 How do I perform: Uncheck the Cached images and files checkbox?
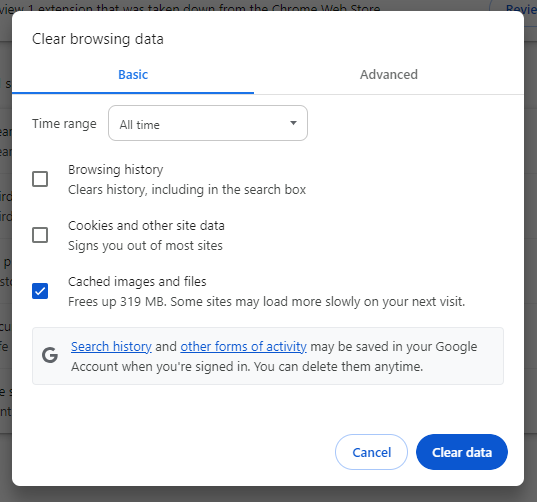point(40,291)
